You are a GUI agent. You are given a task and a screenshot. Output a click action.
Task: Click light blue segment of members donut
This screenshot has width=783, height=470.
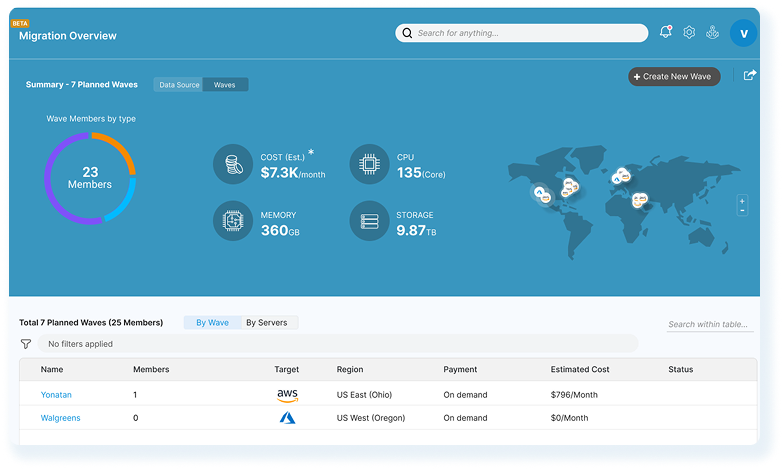pos(125,205)
